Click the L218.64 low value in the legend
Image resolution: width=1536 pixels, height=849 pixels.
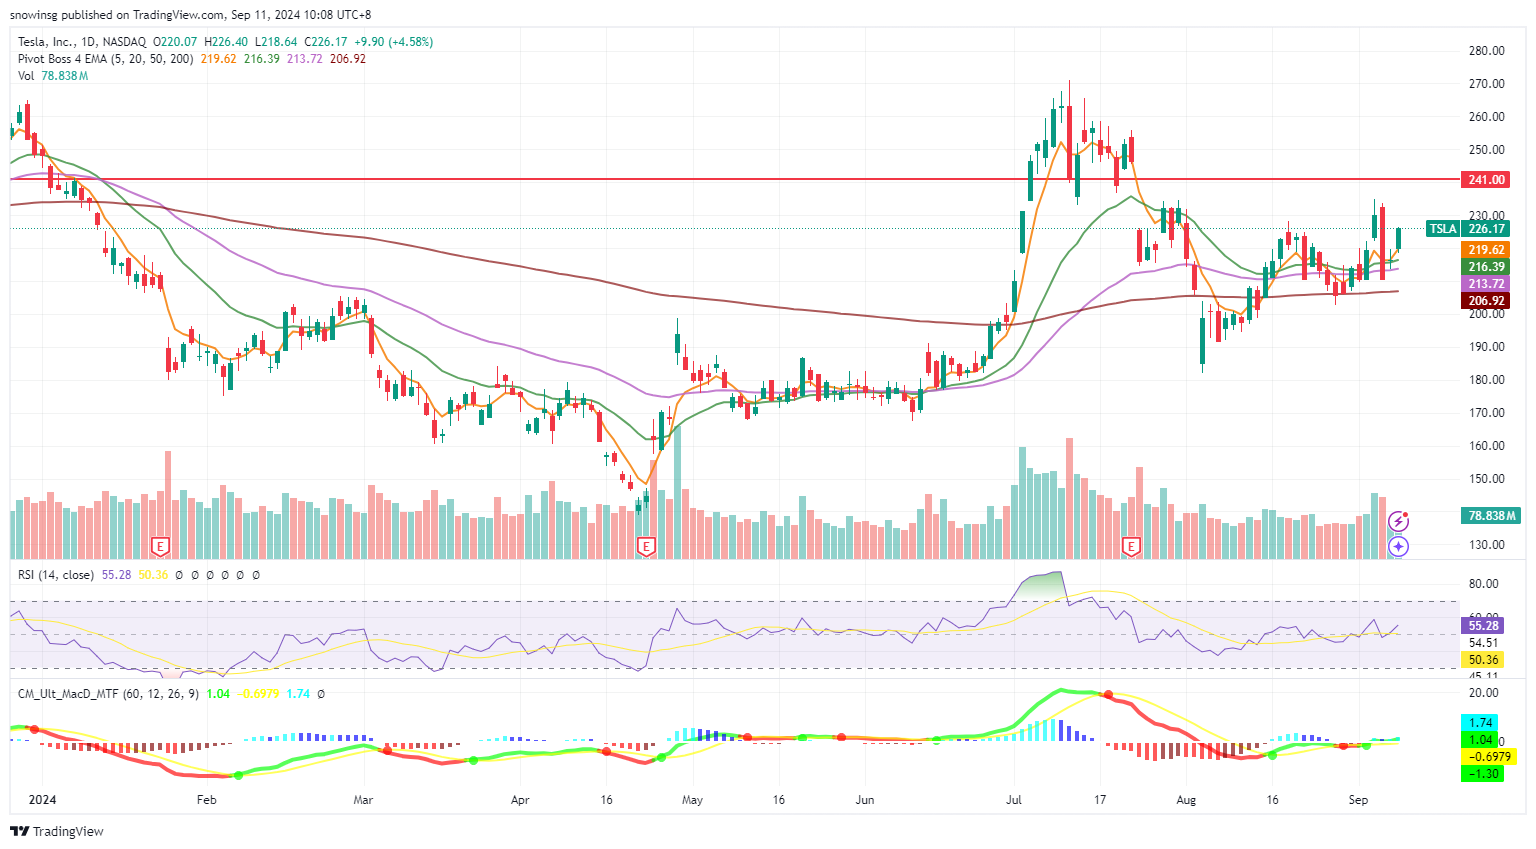(275, 42)
